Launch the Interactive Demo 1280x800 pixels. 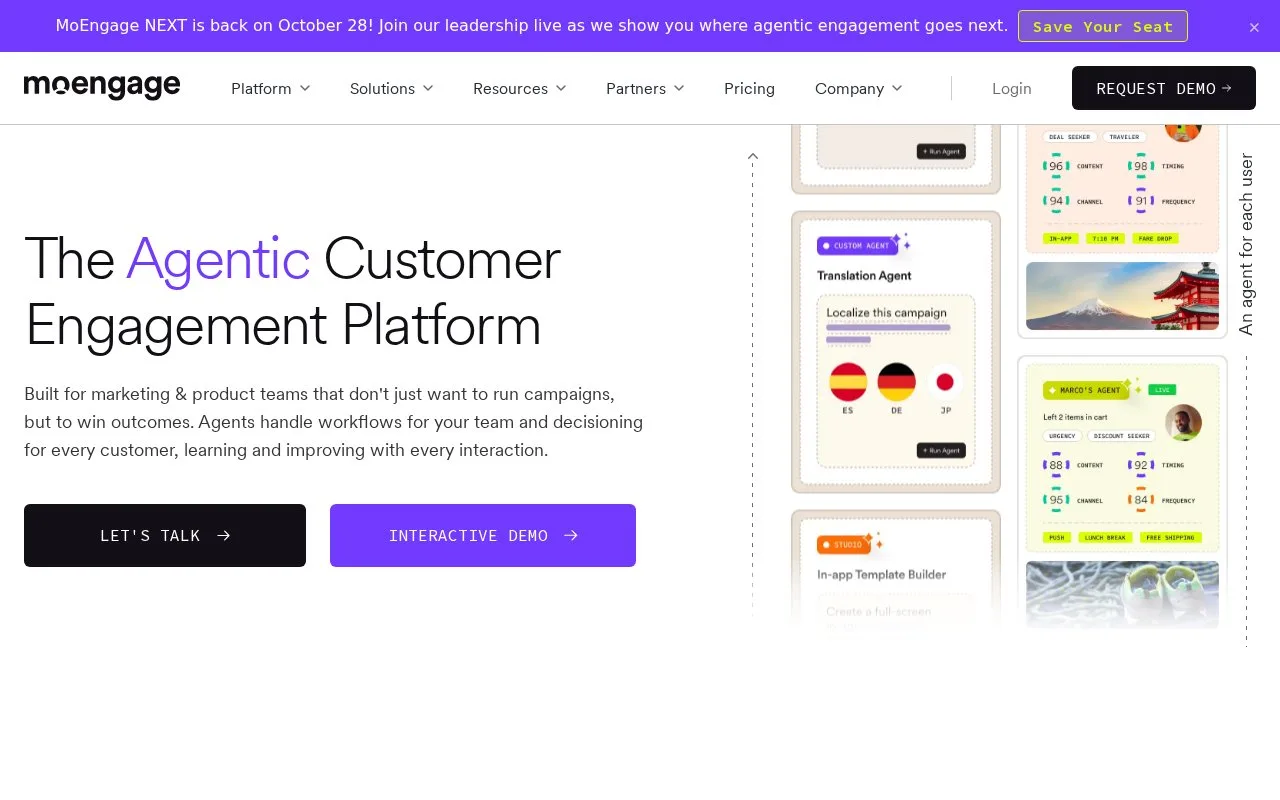coord(483,535)
